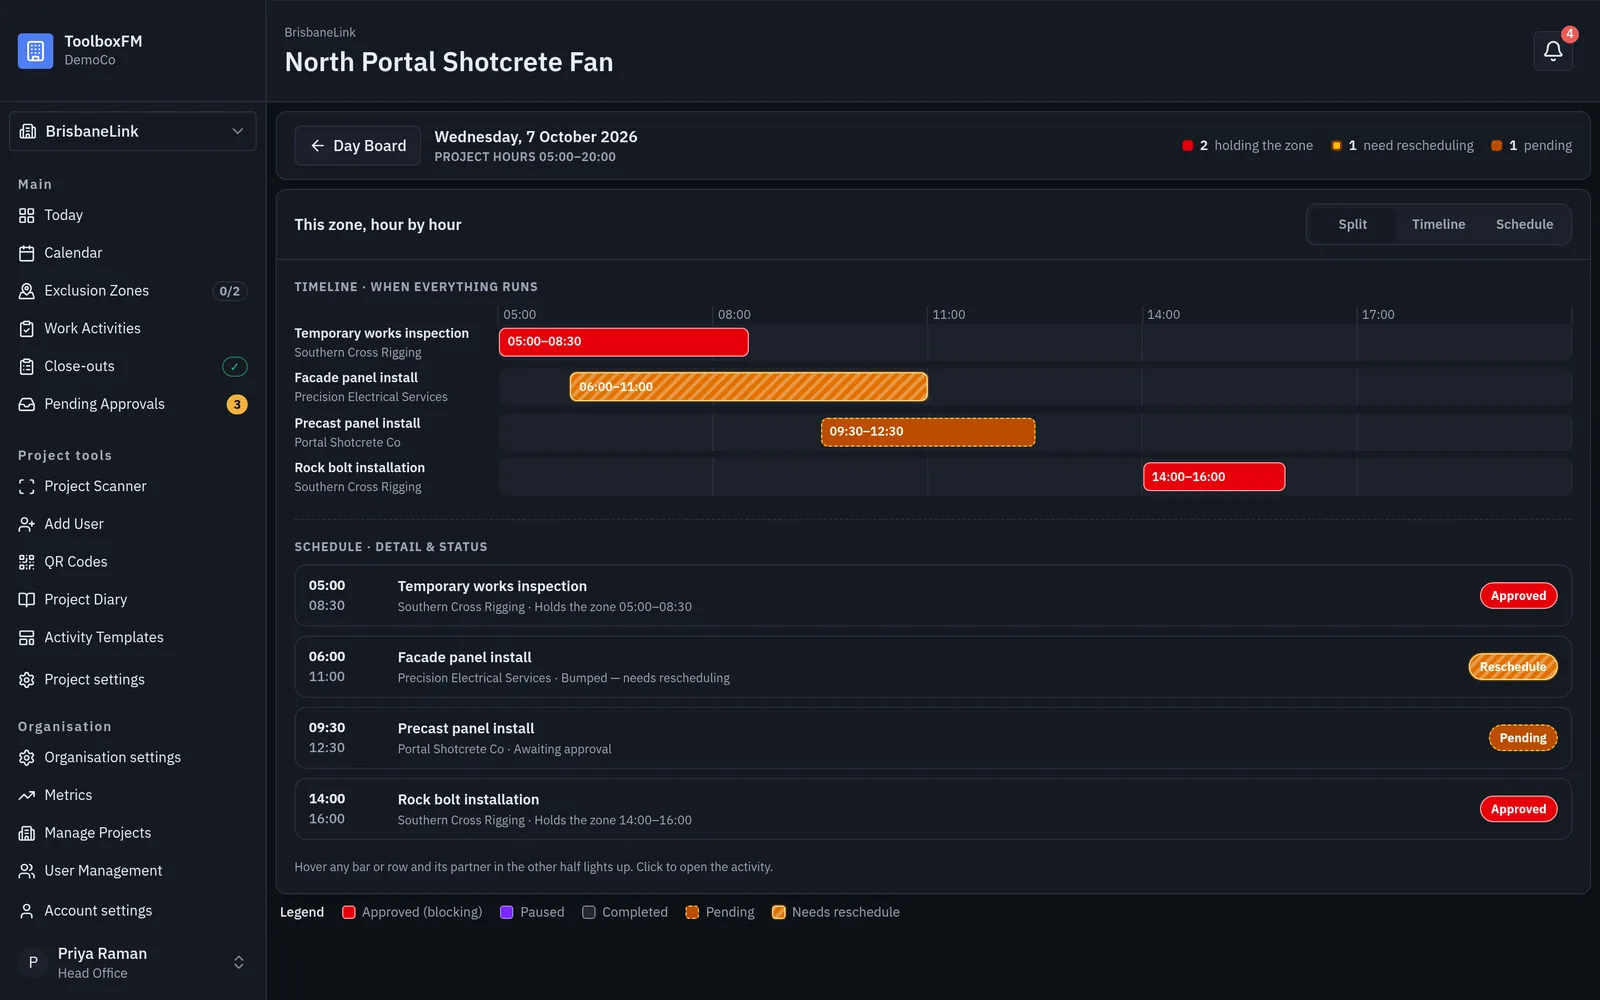The image size is (1600, 1000).
Task: Click the Today grid icon
Action: point(27,215)
